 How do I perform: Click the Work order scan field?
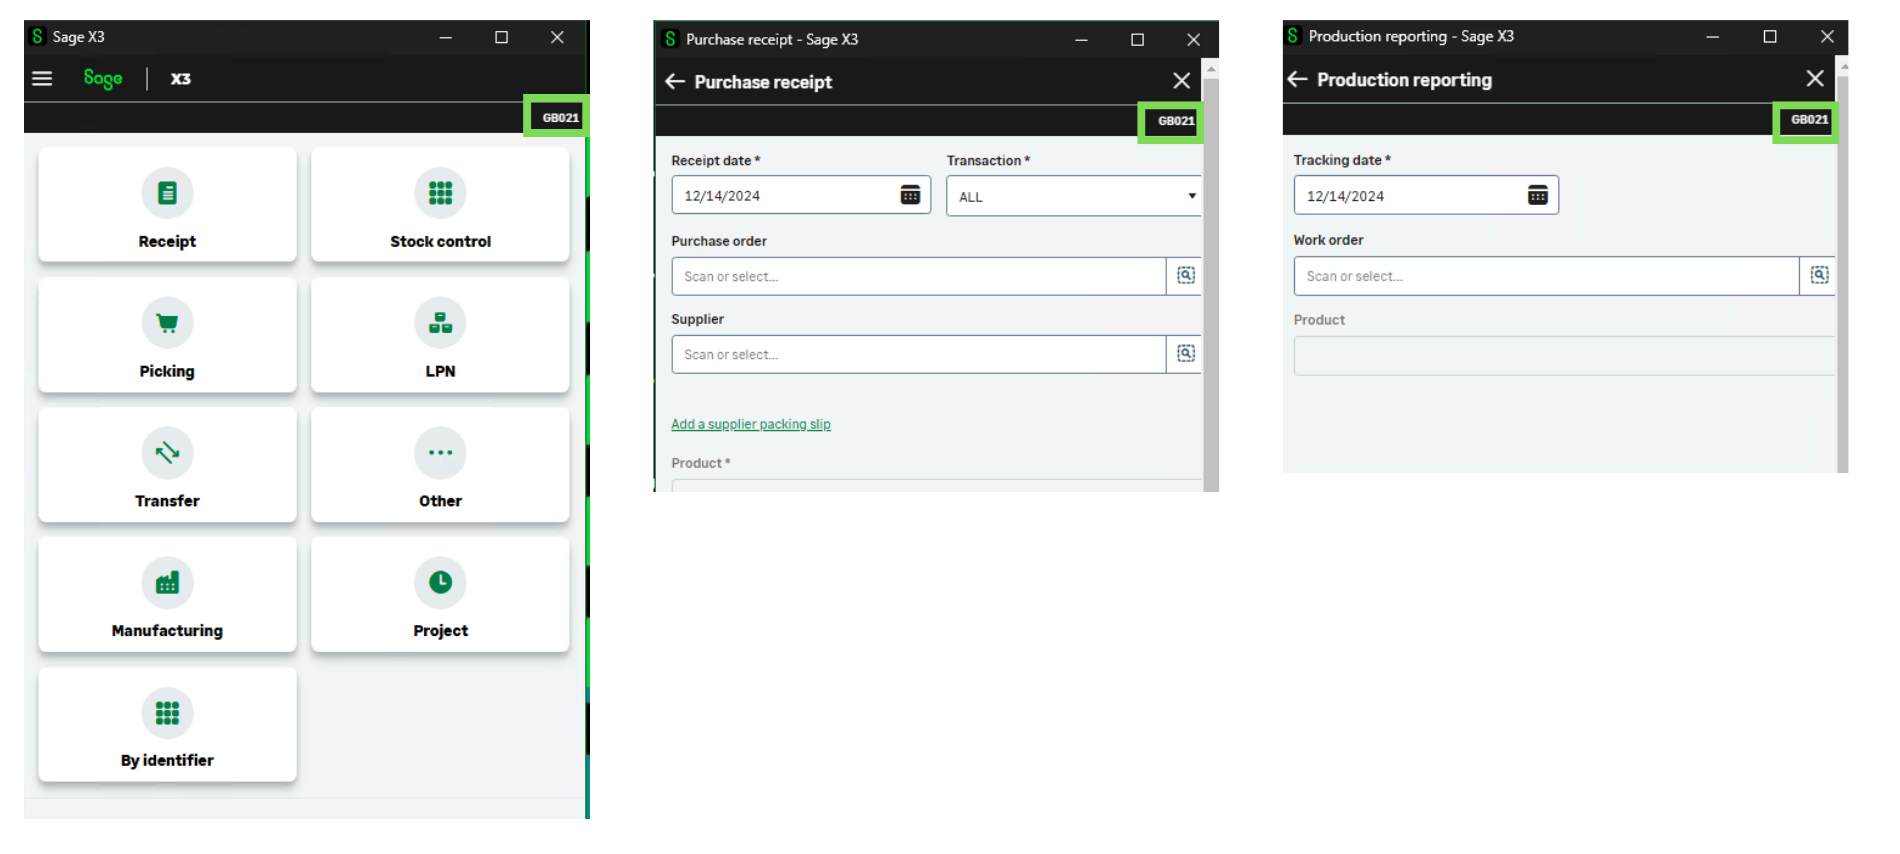pyautogui.click(x=1547, y=276)
